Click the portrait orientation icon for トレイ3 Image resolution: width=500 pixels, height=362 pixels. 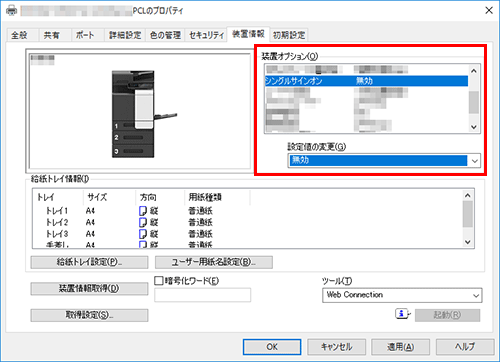point(143,233)
